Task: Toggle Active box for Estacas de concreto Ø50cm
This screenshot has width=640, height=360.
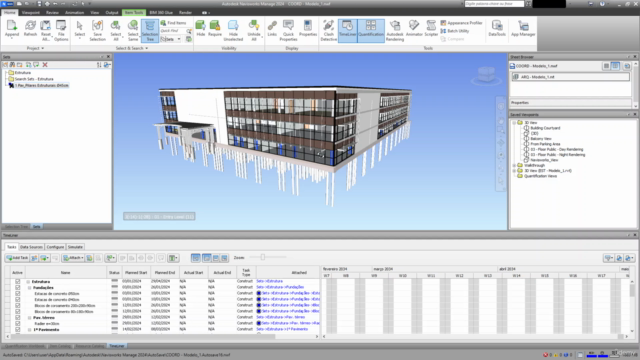Action: [18, 293]
